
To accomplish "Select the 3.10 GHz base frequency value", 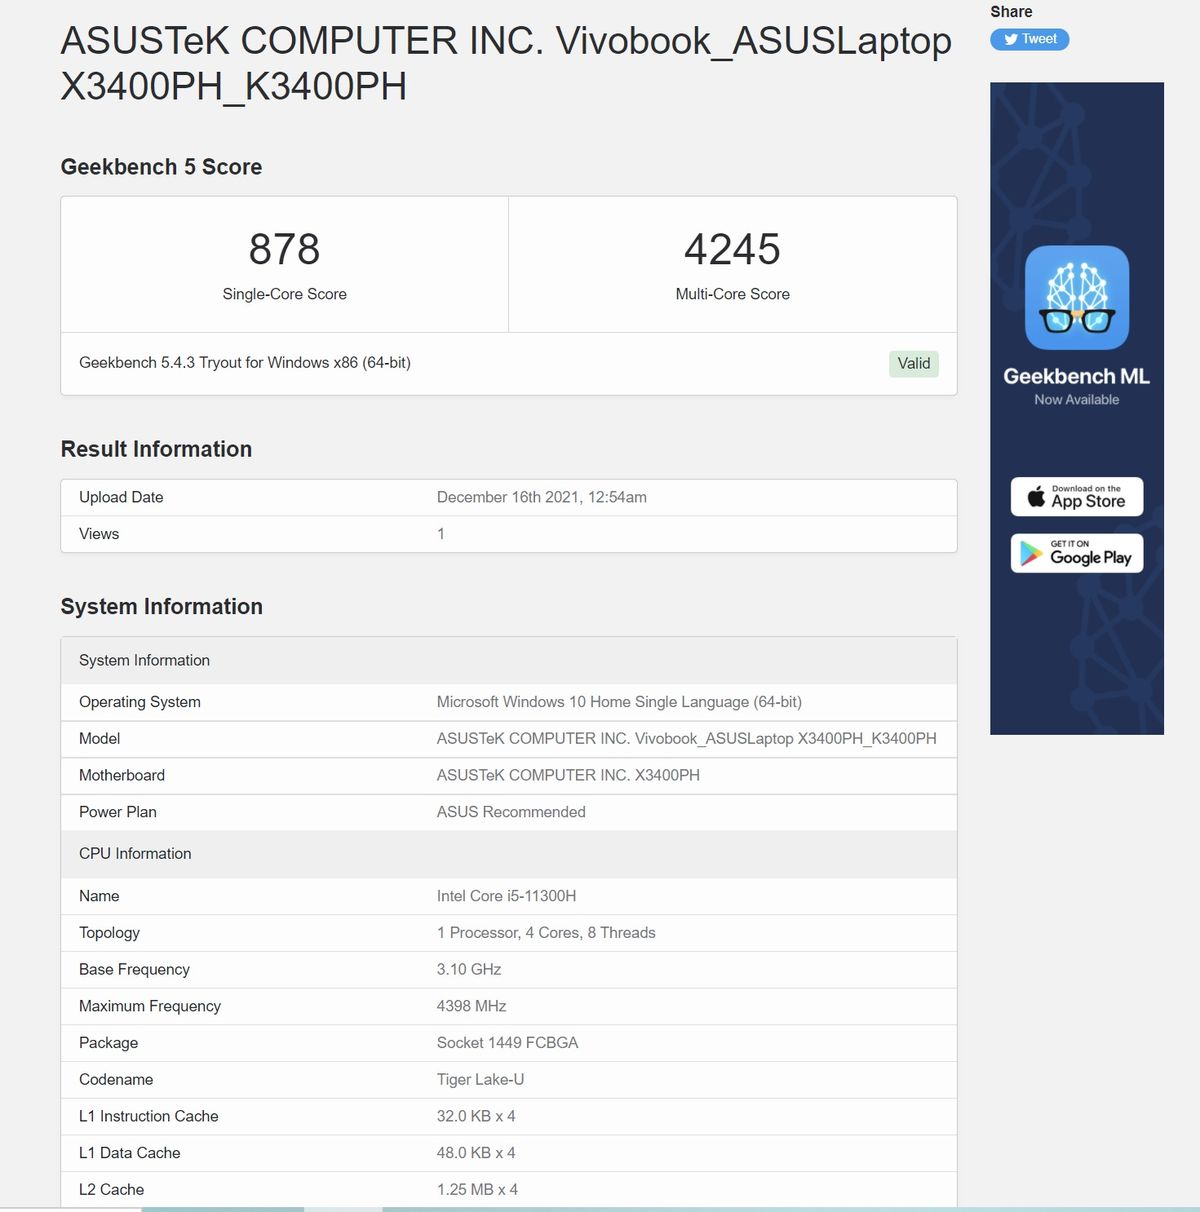I will [x=469, y=969].
